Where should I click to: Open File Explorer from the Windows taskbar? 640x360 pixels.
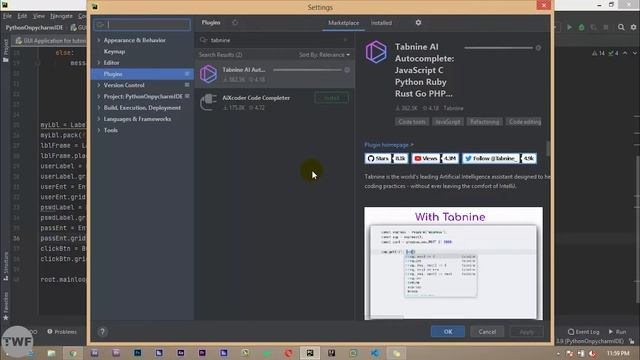(x=51, y=353)
